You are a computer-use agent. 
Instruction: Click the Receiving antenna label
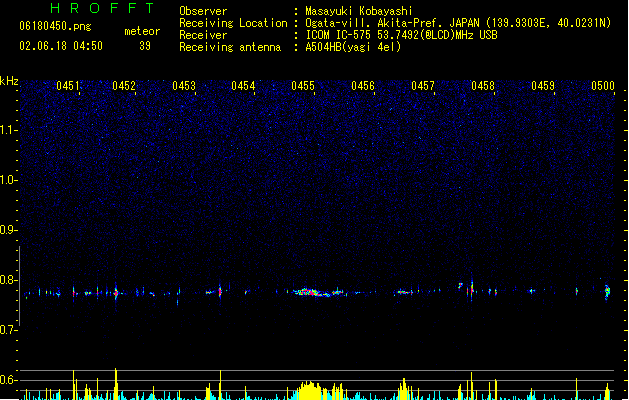[230, 47]
